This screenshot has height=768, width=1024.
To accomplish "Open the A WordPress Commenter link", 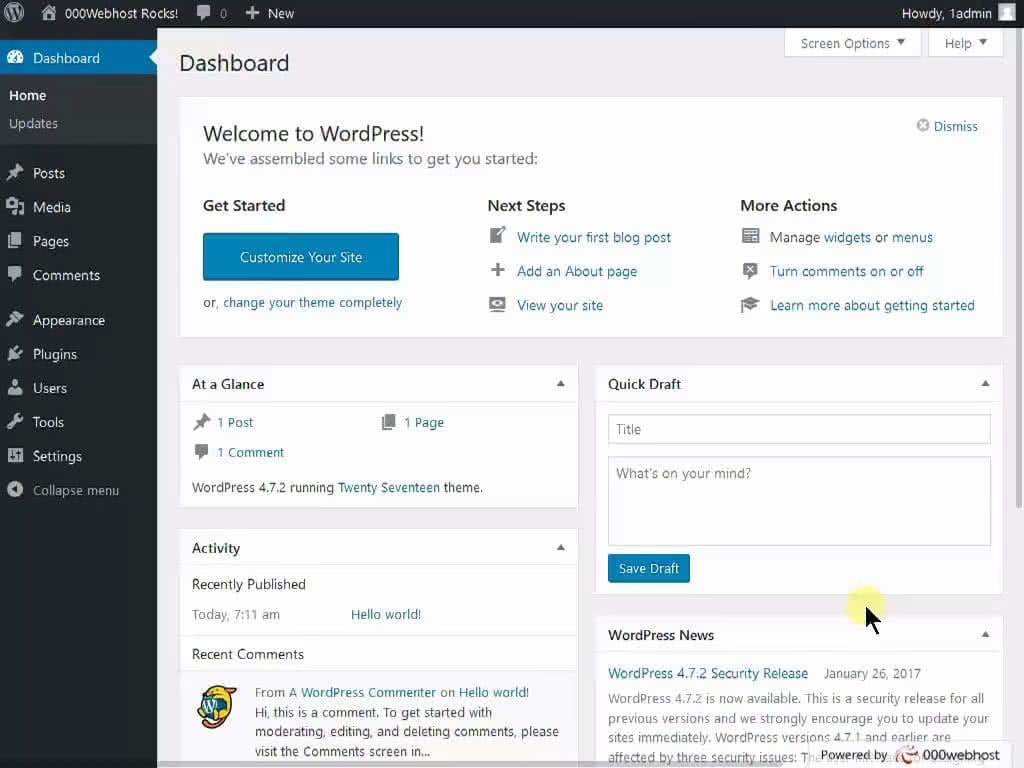I will click(362, 692).
